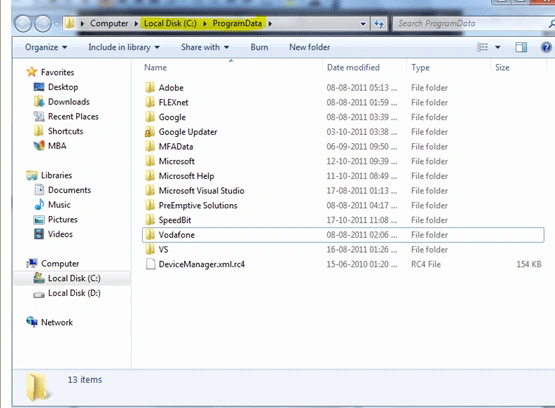
Task: Expand the arrow after Computer breadcrumb
Action: coord(136,24)
